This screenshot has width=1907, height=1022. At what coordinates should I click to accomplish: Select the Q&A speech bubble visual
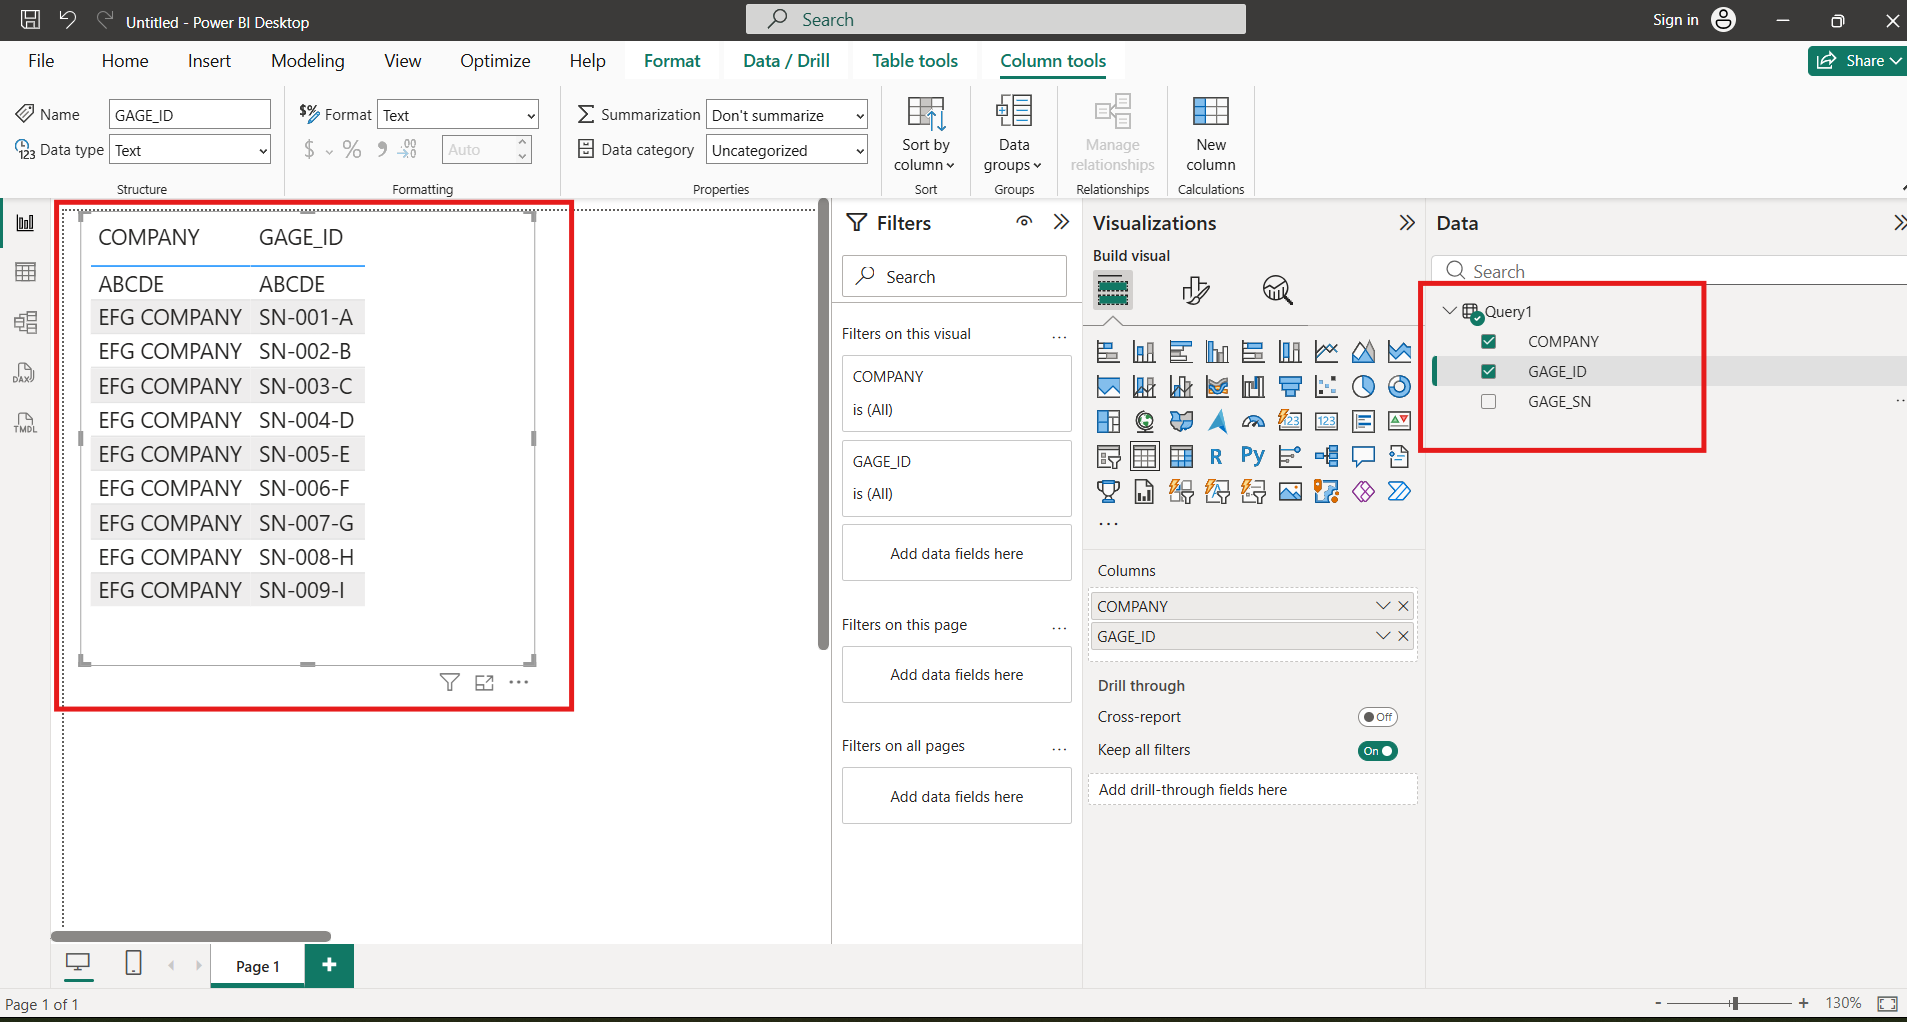(1363, 457)
